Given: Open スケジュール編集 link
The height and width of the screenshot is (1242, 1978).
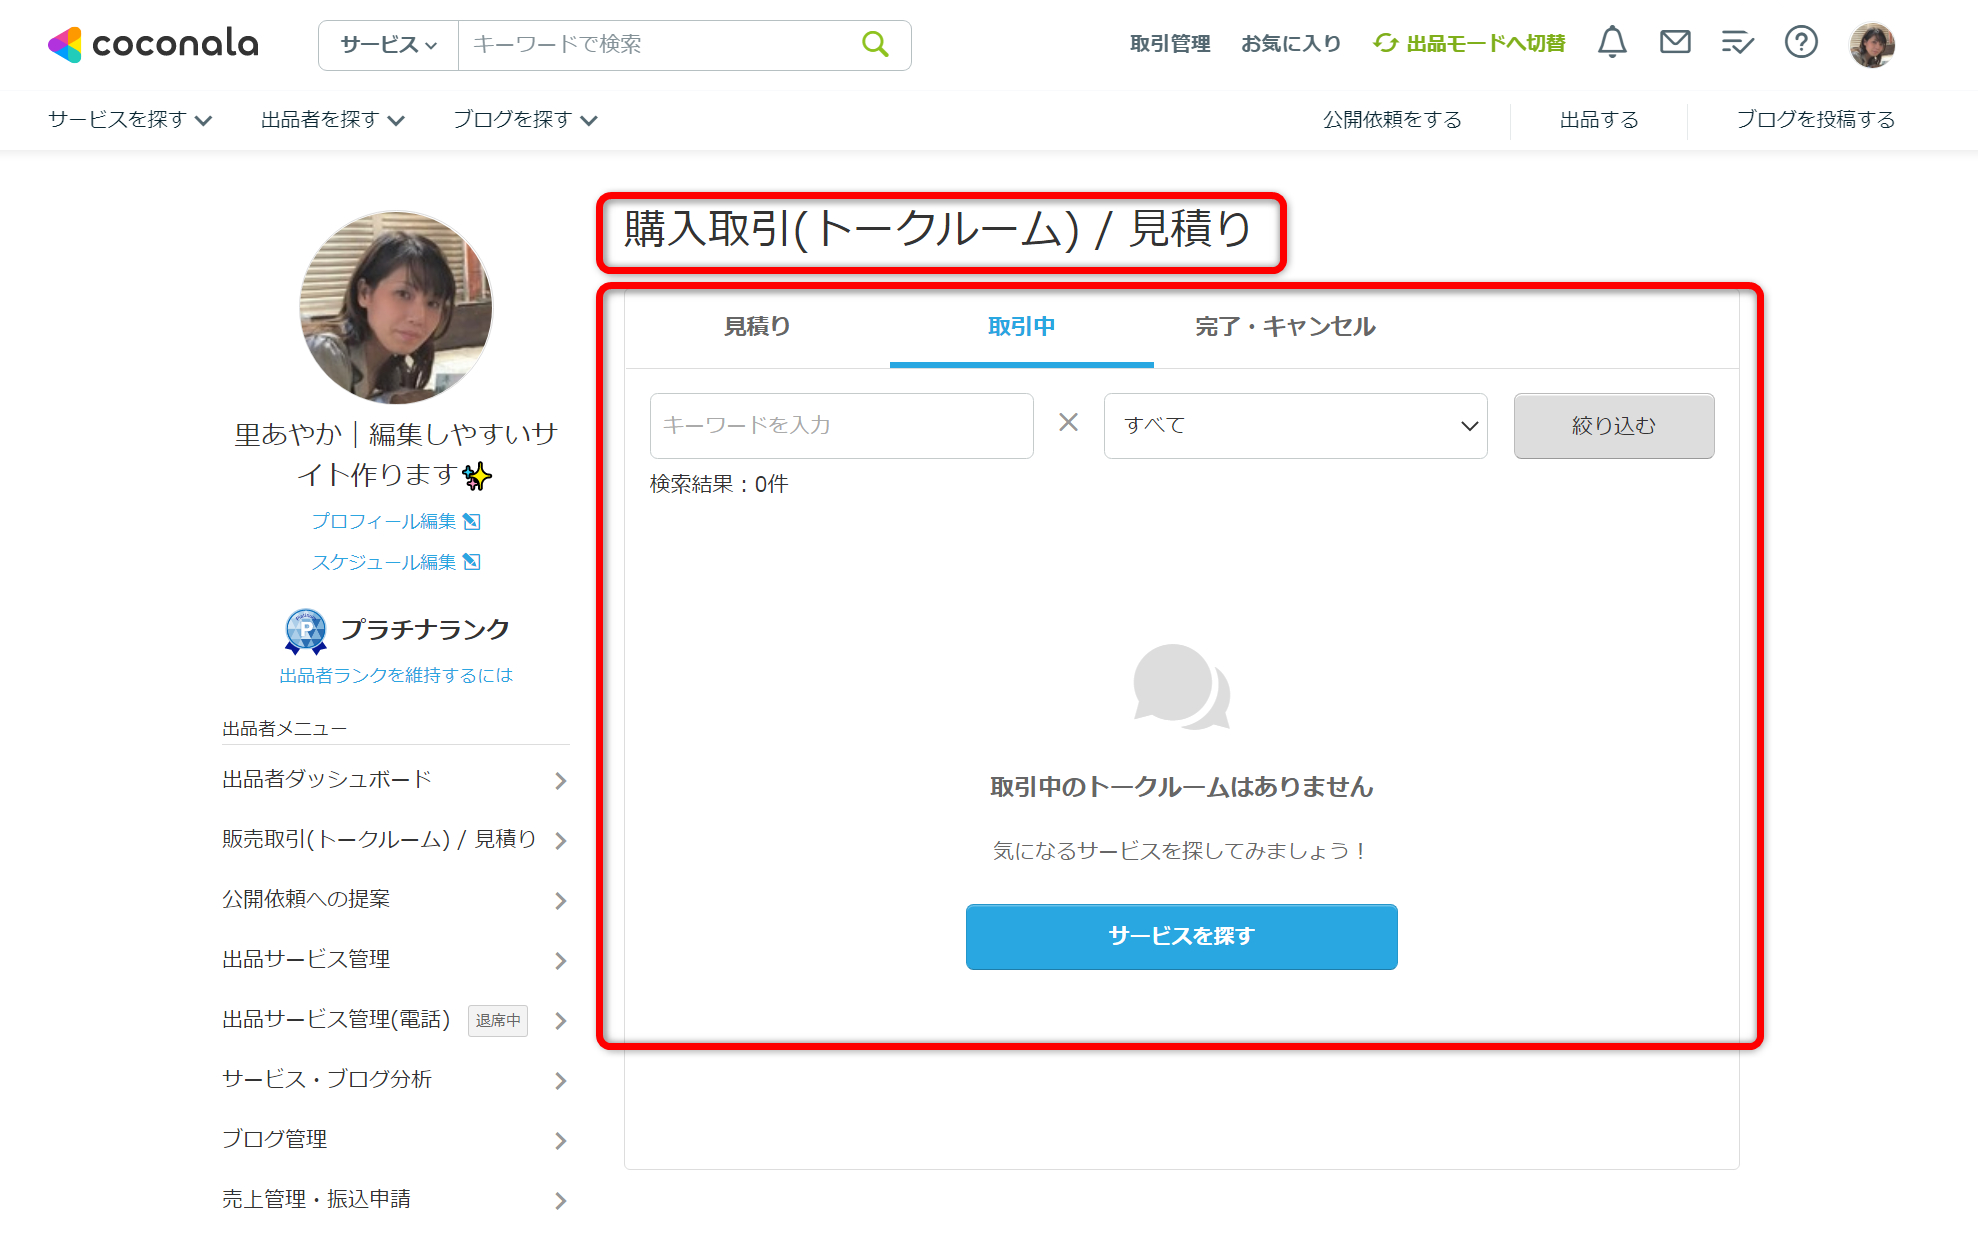Looking at the screenshot, I should [396, 562].
